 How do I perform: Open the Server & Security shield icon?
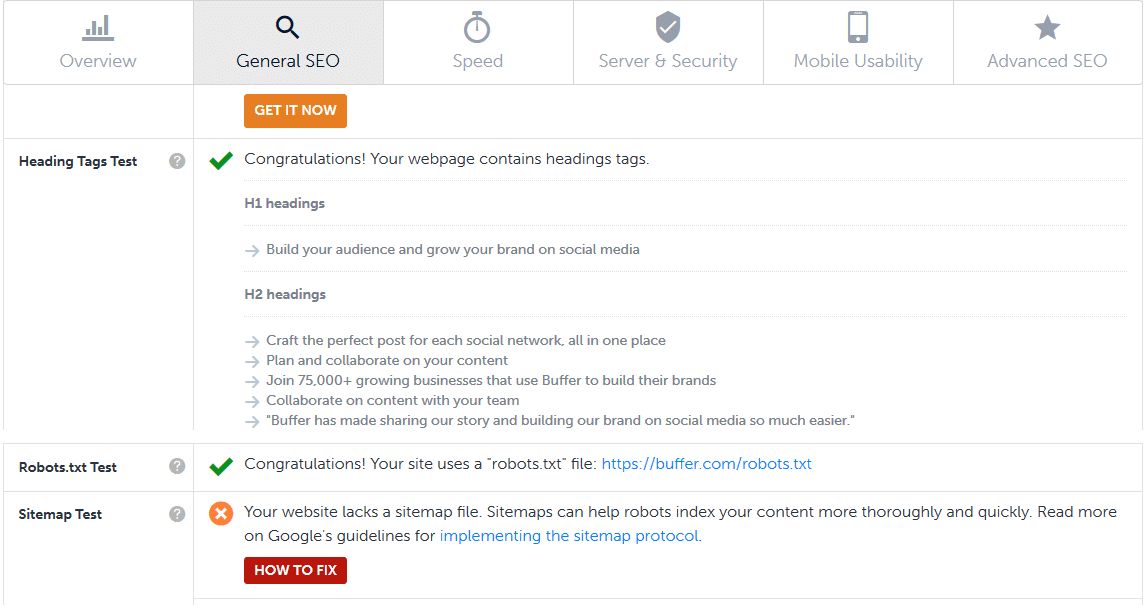(667, 28)
